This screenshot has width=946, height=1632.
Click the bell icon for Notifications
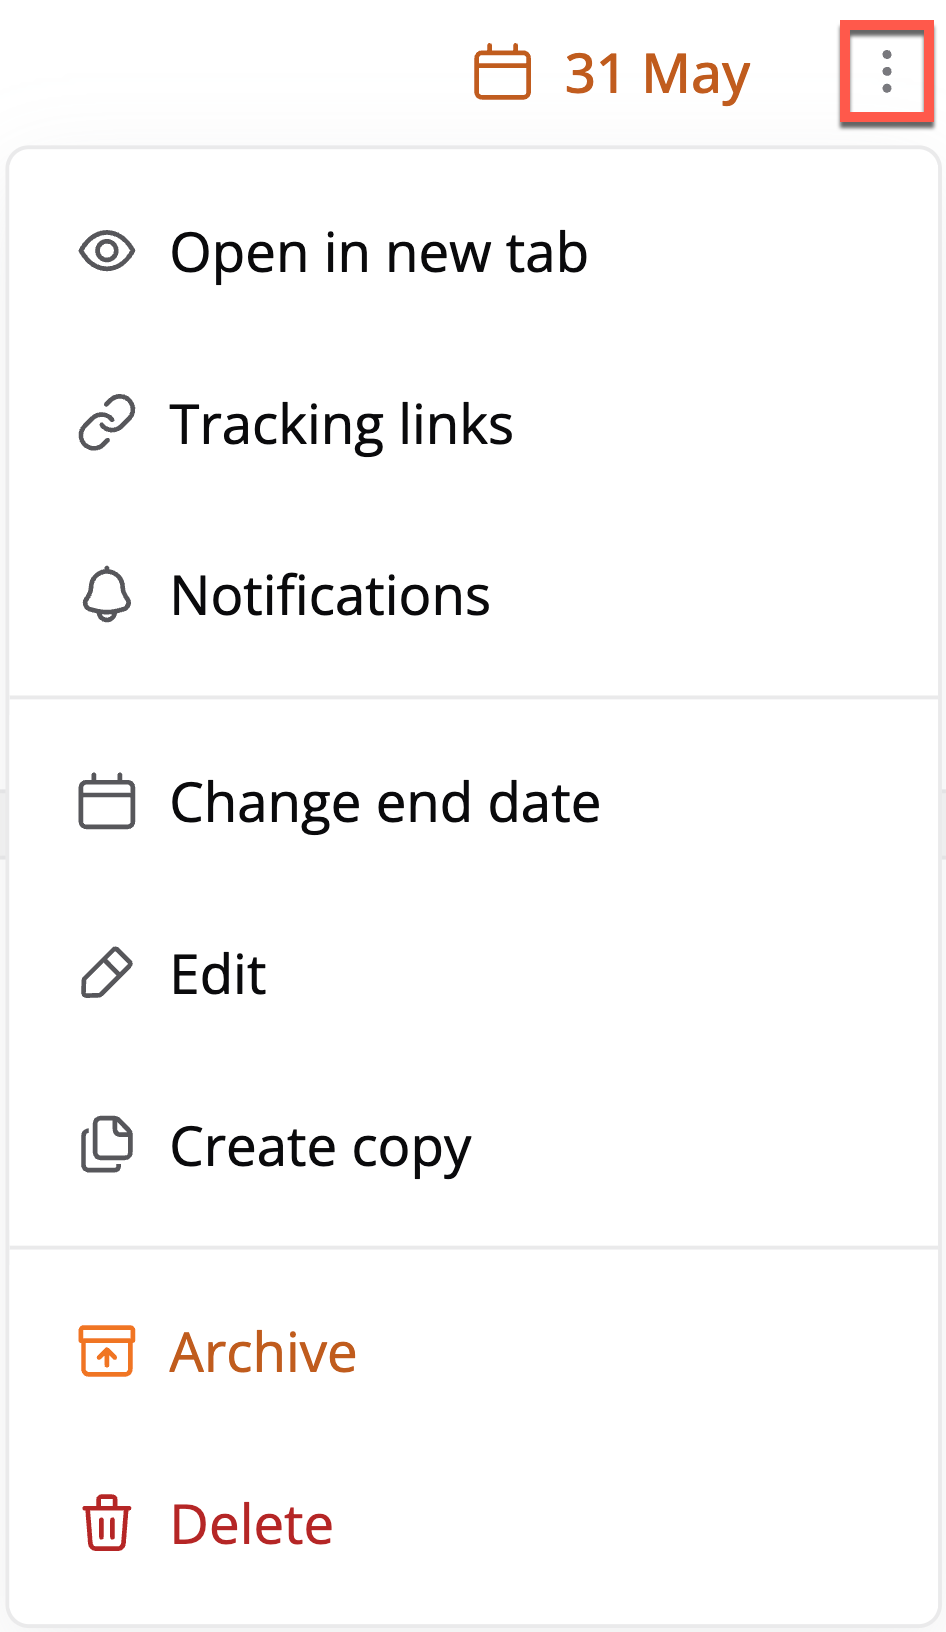pyautogui.click(x=107, y=595)
